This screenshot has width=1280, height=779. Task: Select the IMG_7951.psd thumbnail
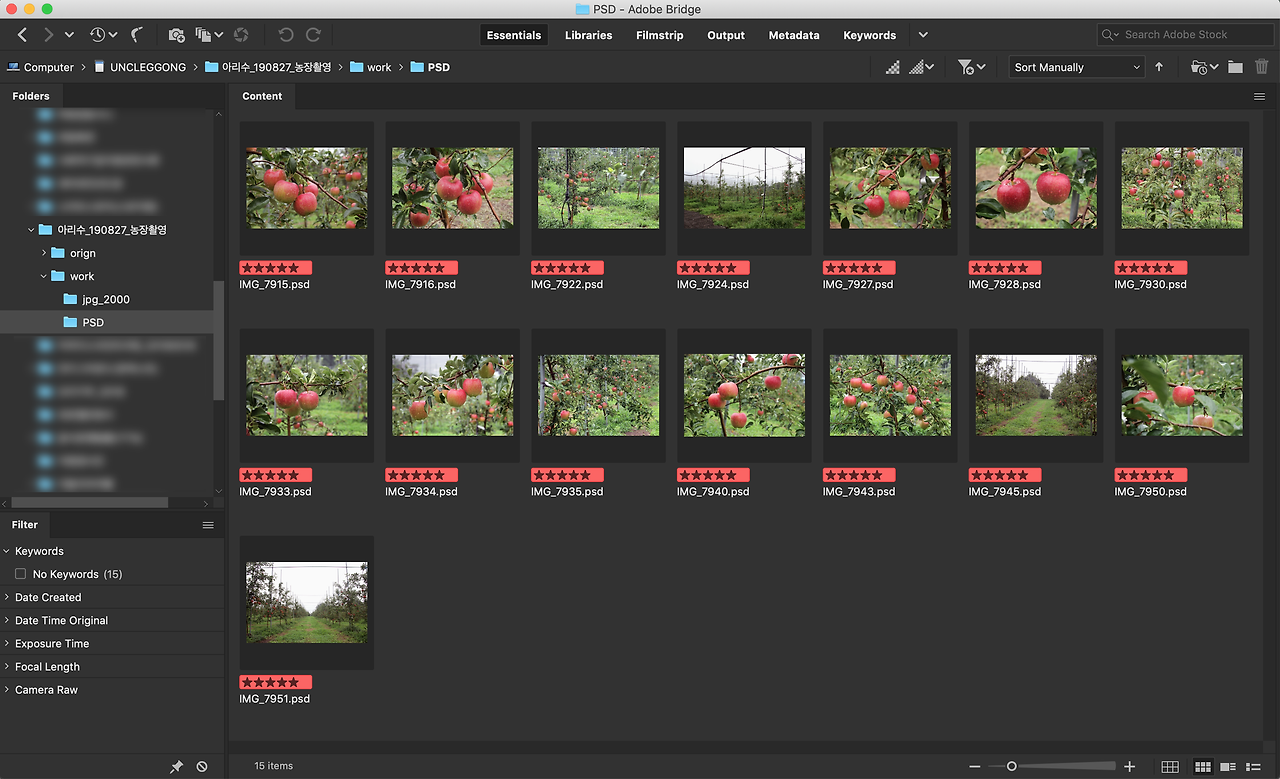[x=307, y=602]
